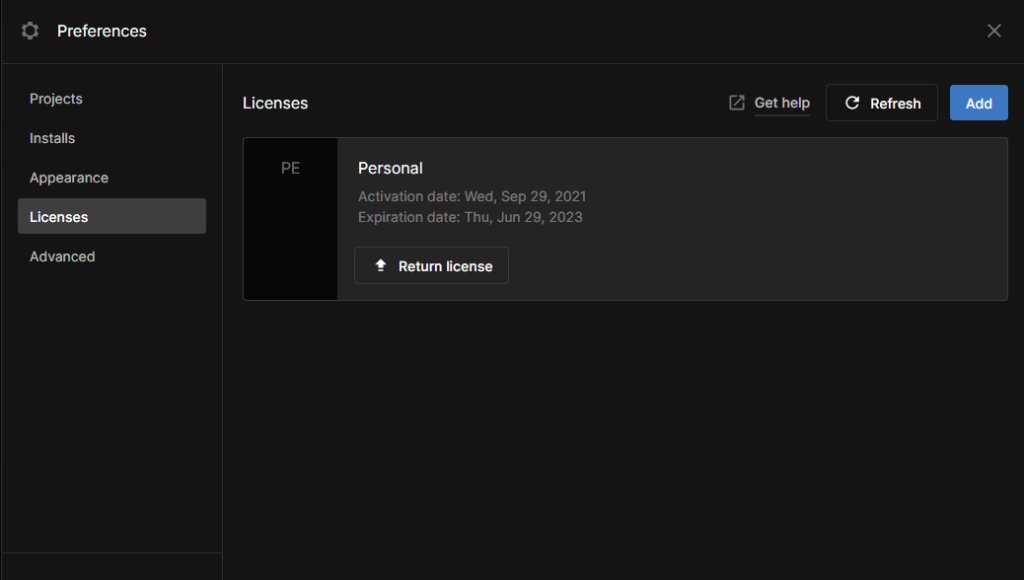Go to the Appearance settings
This screenshot has height=580, width=1024.
[x=69, y=178]
